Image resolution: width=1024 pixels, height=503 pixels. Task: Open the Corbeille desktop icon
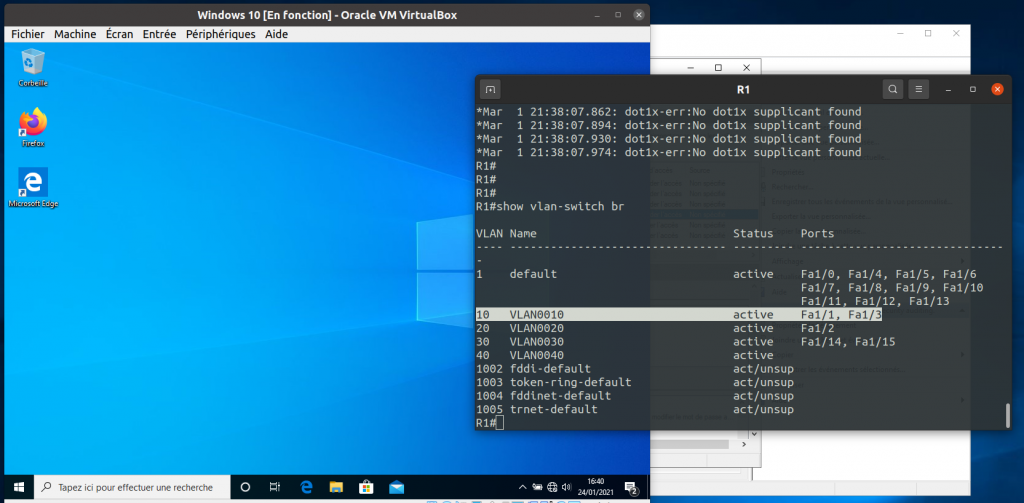(33, 67)
